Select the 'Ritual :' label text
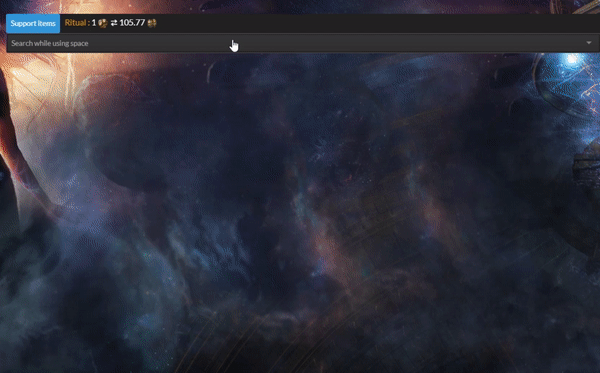 pyautogui.click(x=77, y=23)
